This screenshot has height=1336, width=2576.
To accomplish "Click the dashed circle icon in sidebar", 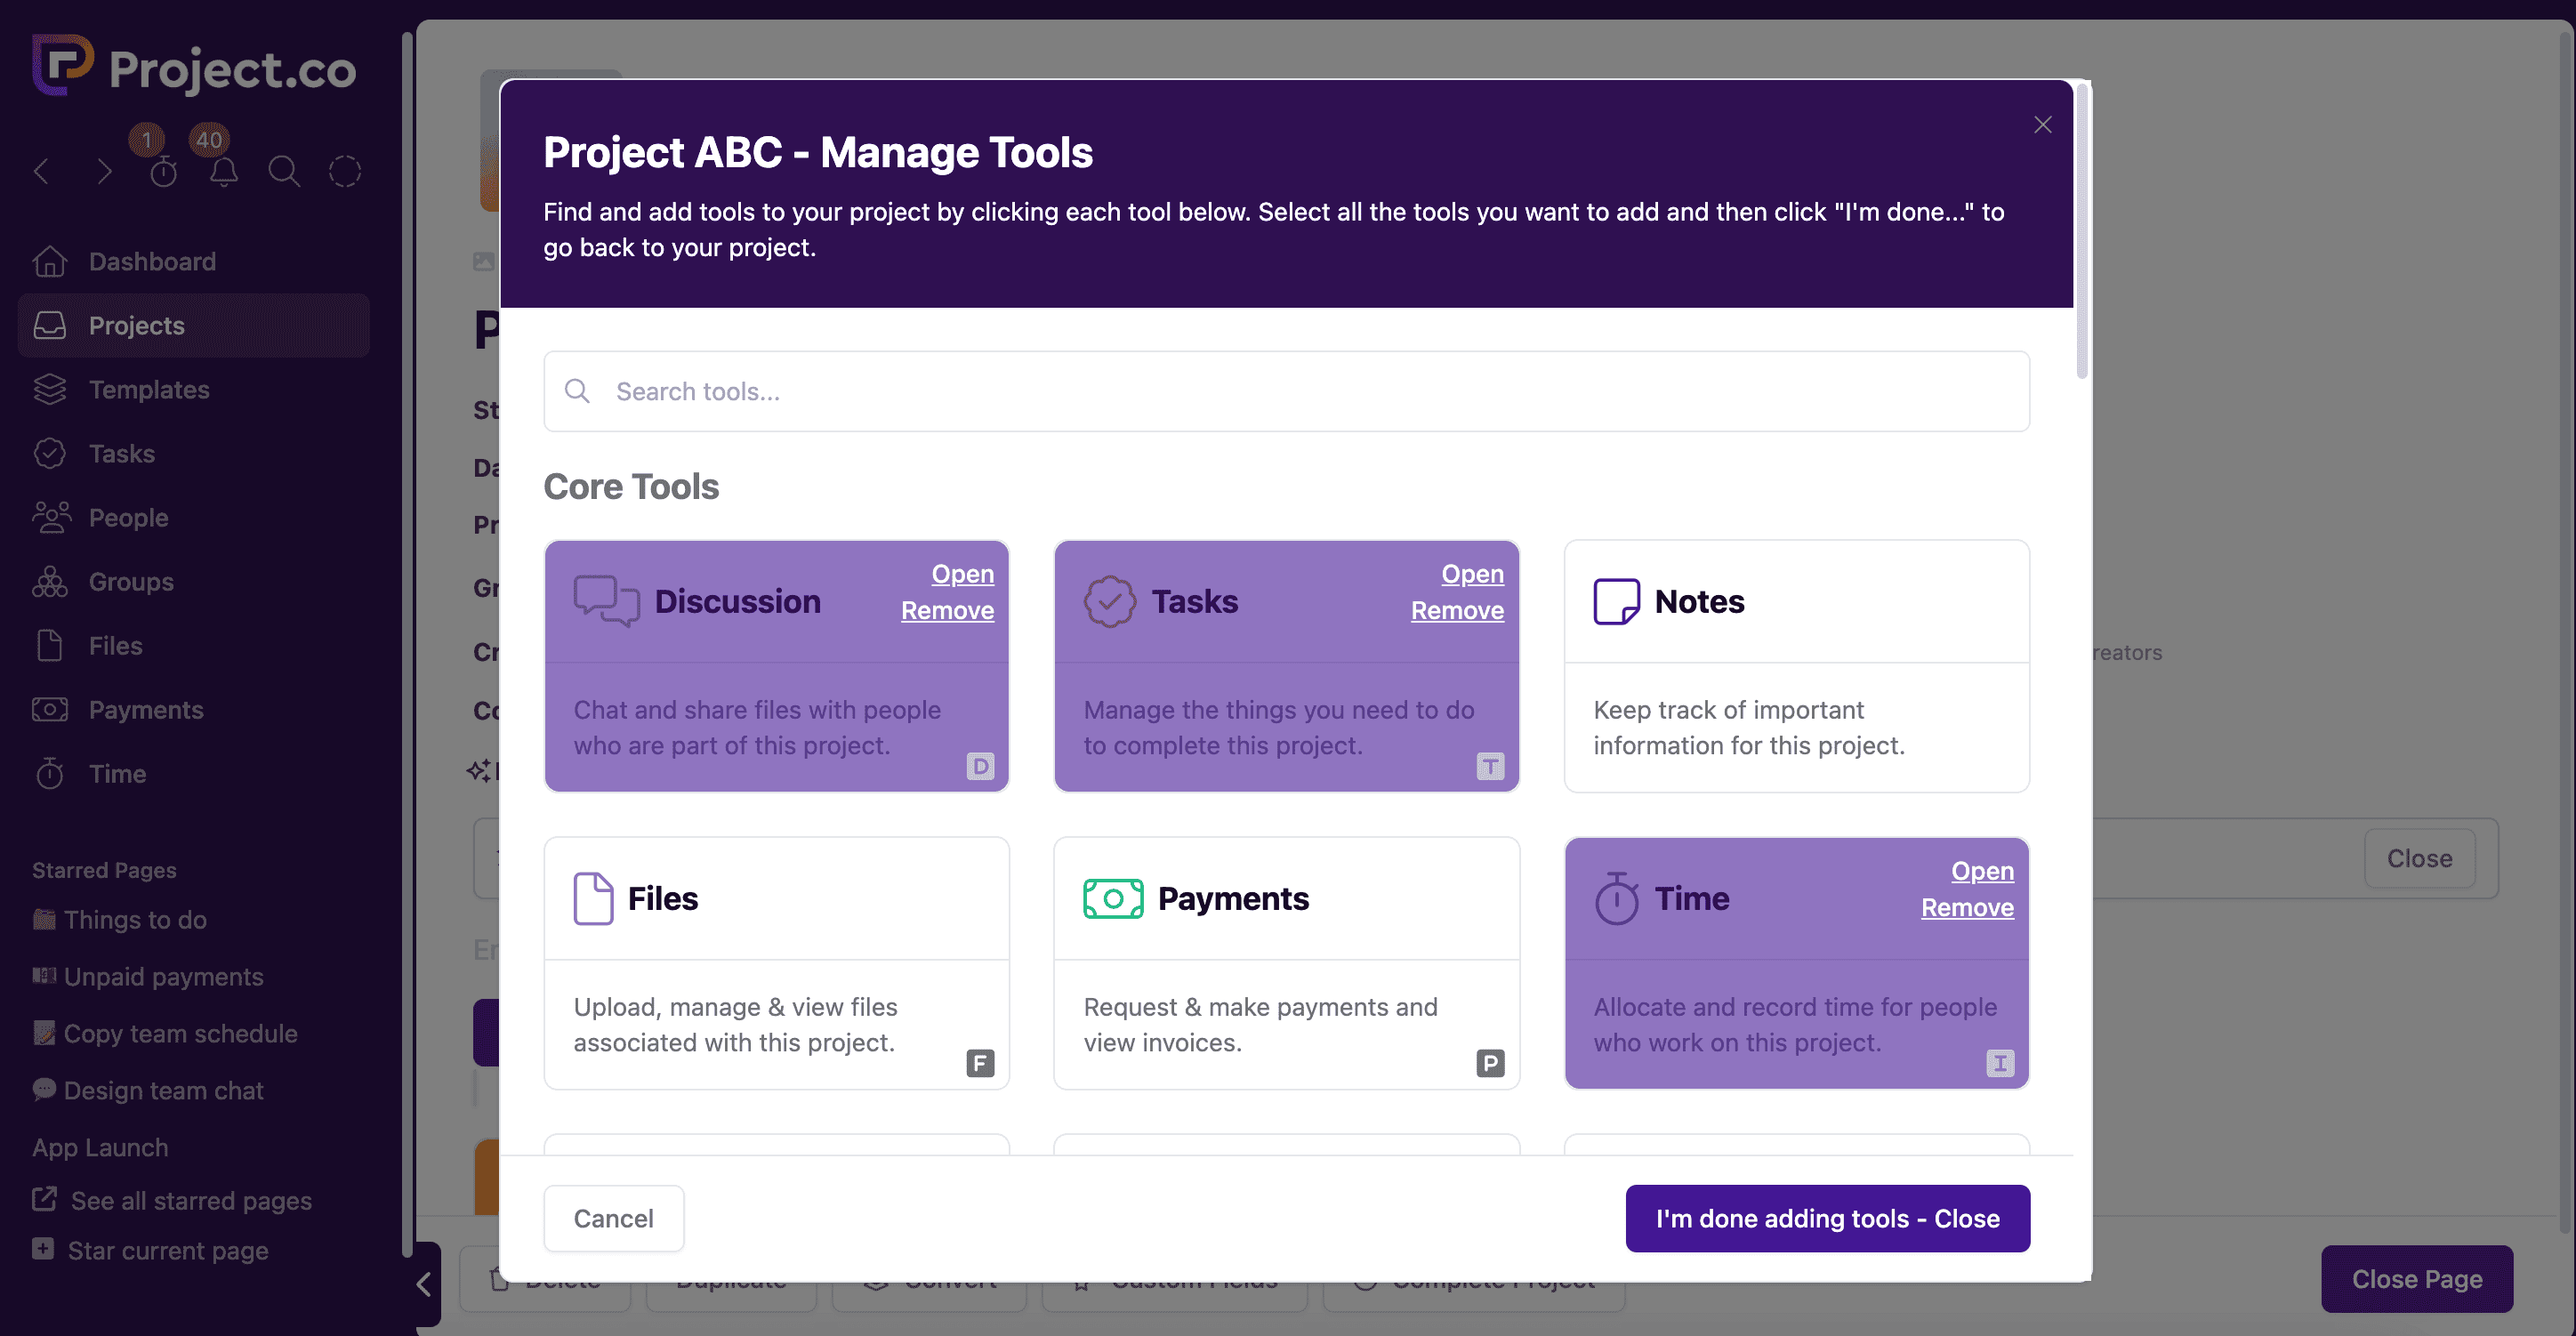I will point(345,172).
